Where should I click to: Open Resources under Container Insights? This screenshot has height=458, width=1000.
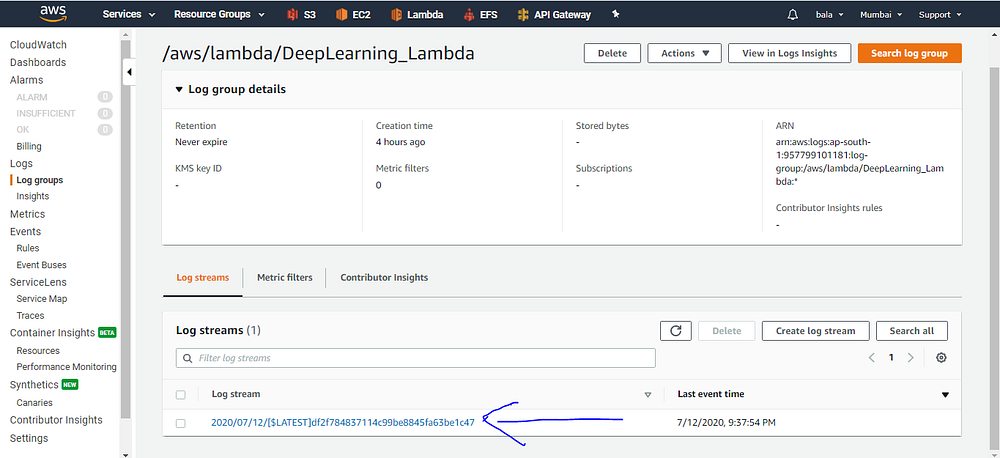coord(38,350)
